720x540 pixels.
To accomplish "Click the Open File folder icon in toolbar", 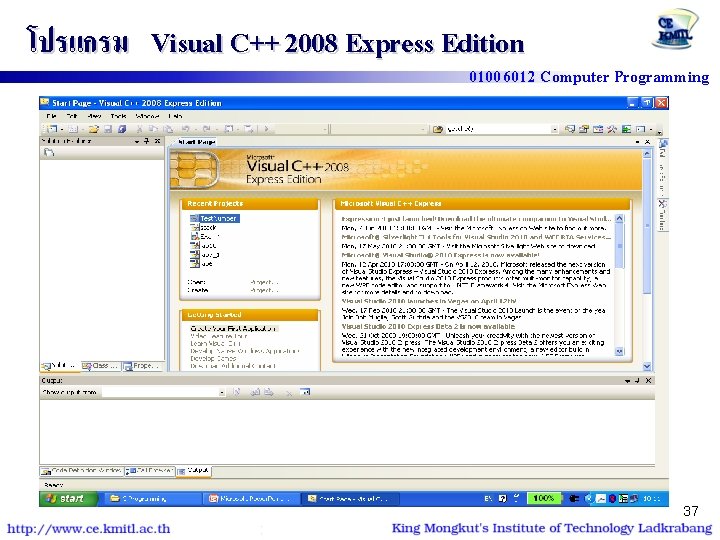I will (94, 129).
